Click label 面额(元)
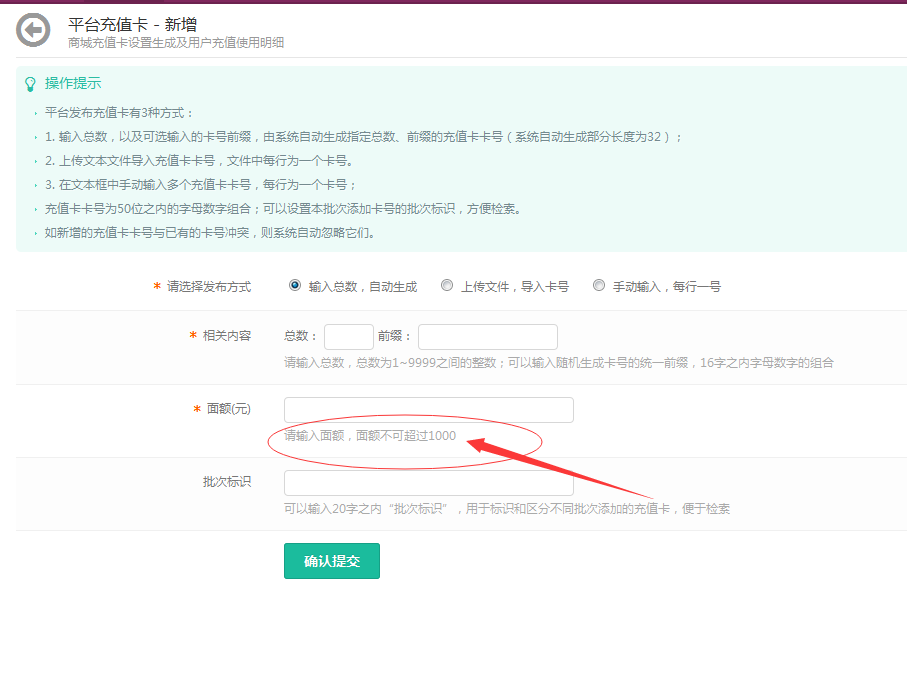 tap(229, 408)
